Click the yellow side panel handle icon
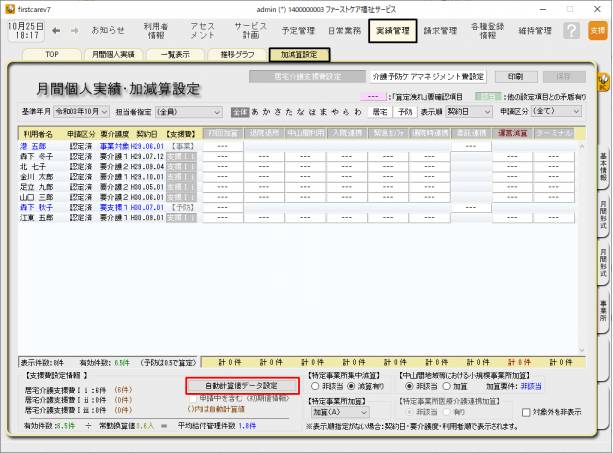 coord(604,81)
